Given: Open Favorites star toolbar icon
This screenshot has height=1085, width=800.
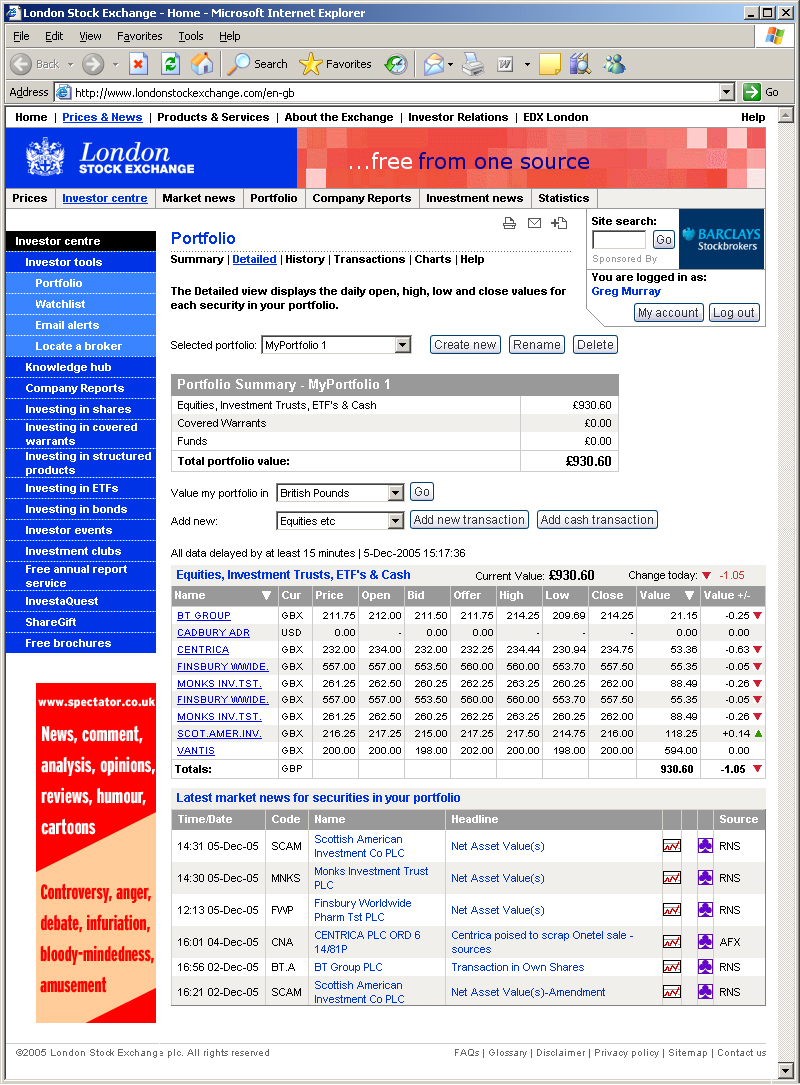Looking at the screenshot, I should pyautogui.click(x=311, y=64).
